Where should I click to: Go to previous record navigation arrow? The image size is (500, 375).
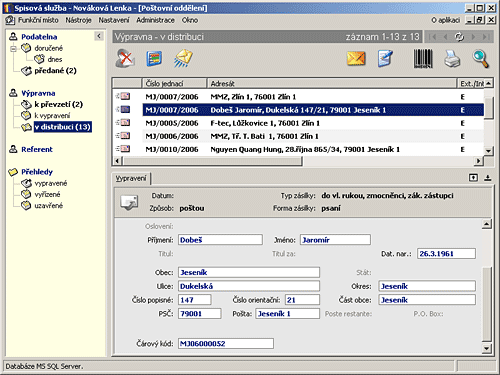click(x=446, y=37)
